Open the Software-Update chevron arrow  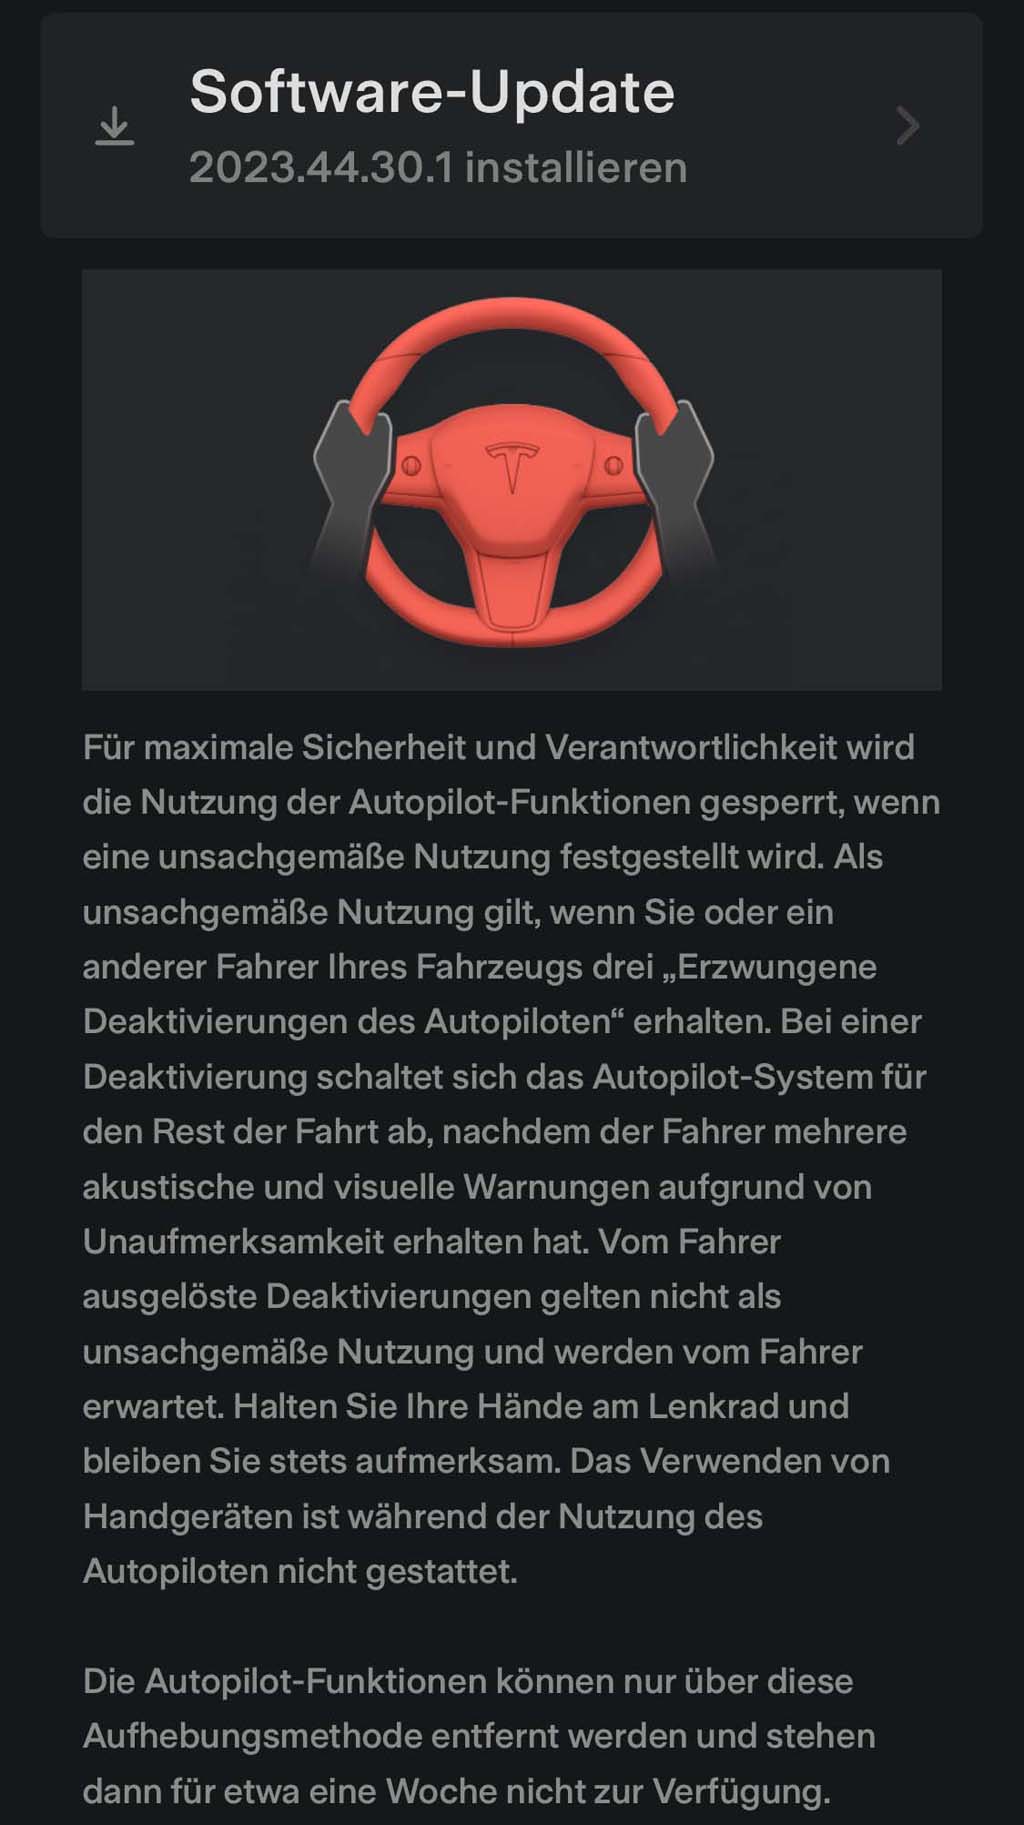tap(907, 125)
